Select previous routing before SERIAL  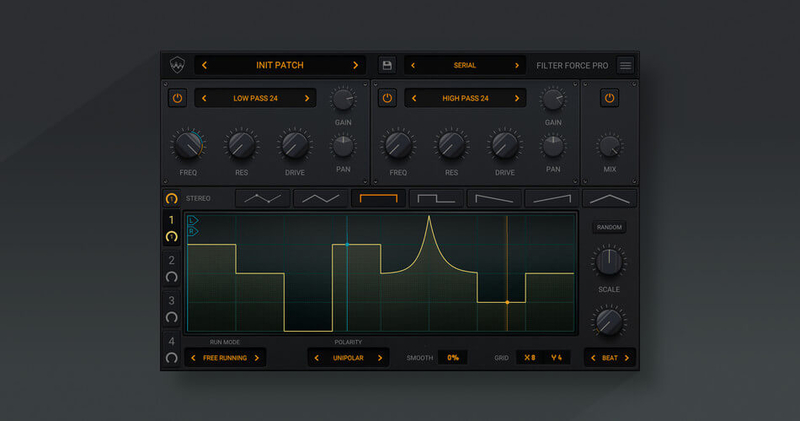[x=413, y=65]
